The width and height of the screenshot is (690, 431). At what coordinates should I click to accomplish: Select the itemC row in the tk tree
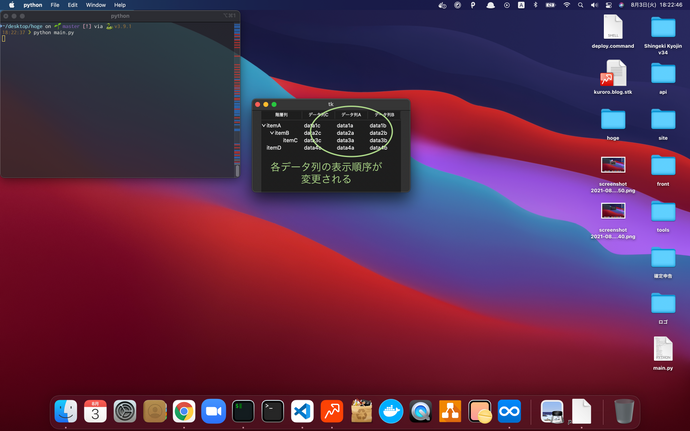330,140
